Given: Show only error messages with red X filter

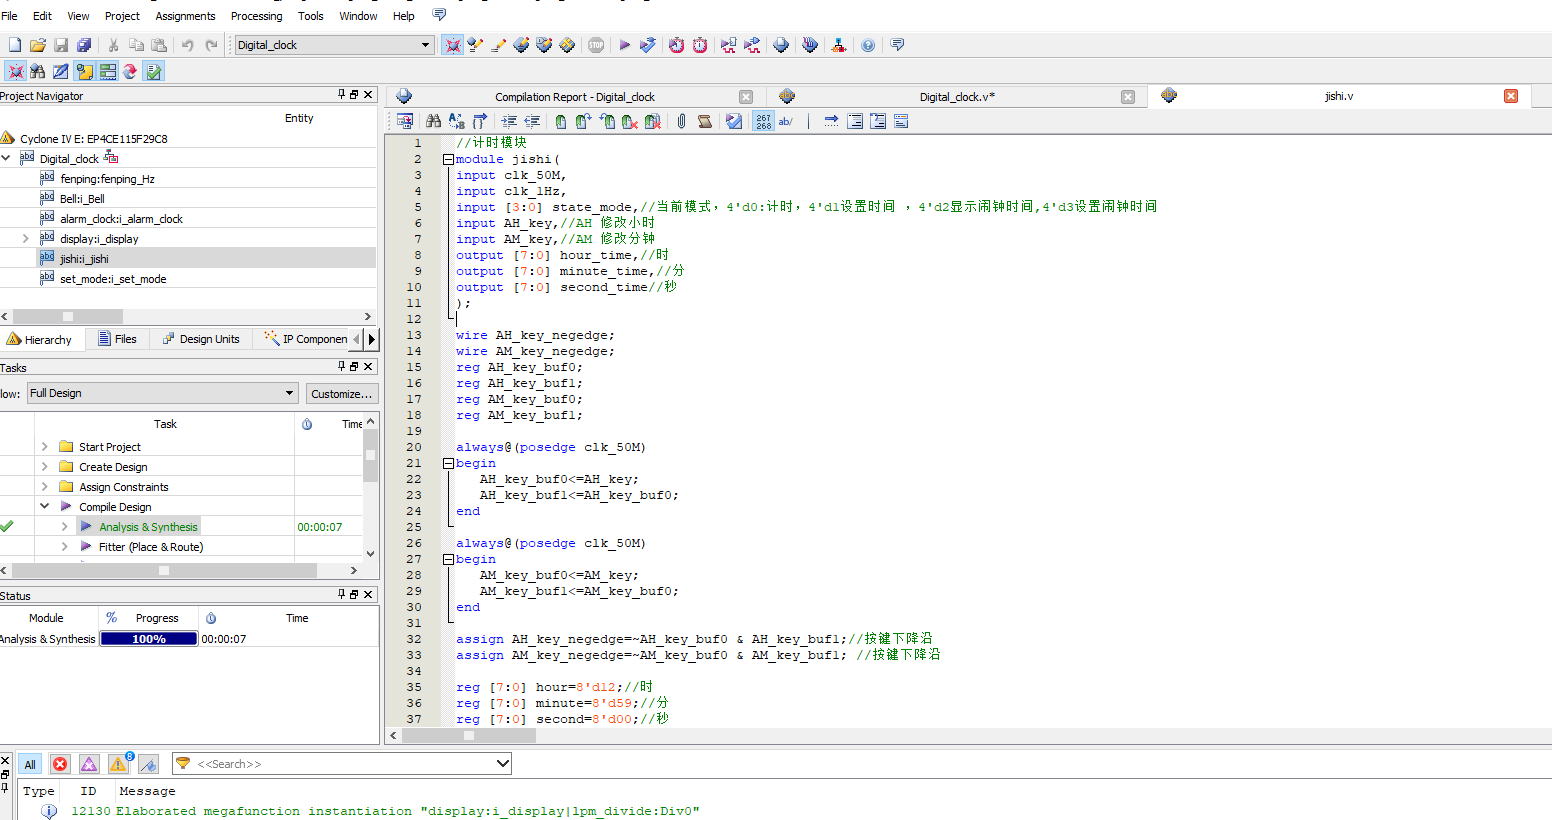Looking at the screenshot, I should (x=60, y=764).
